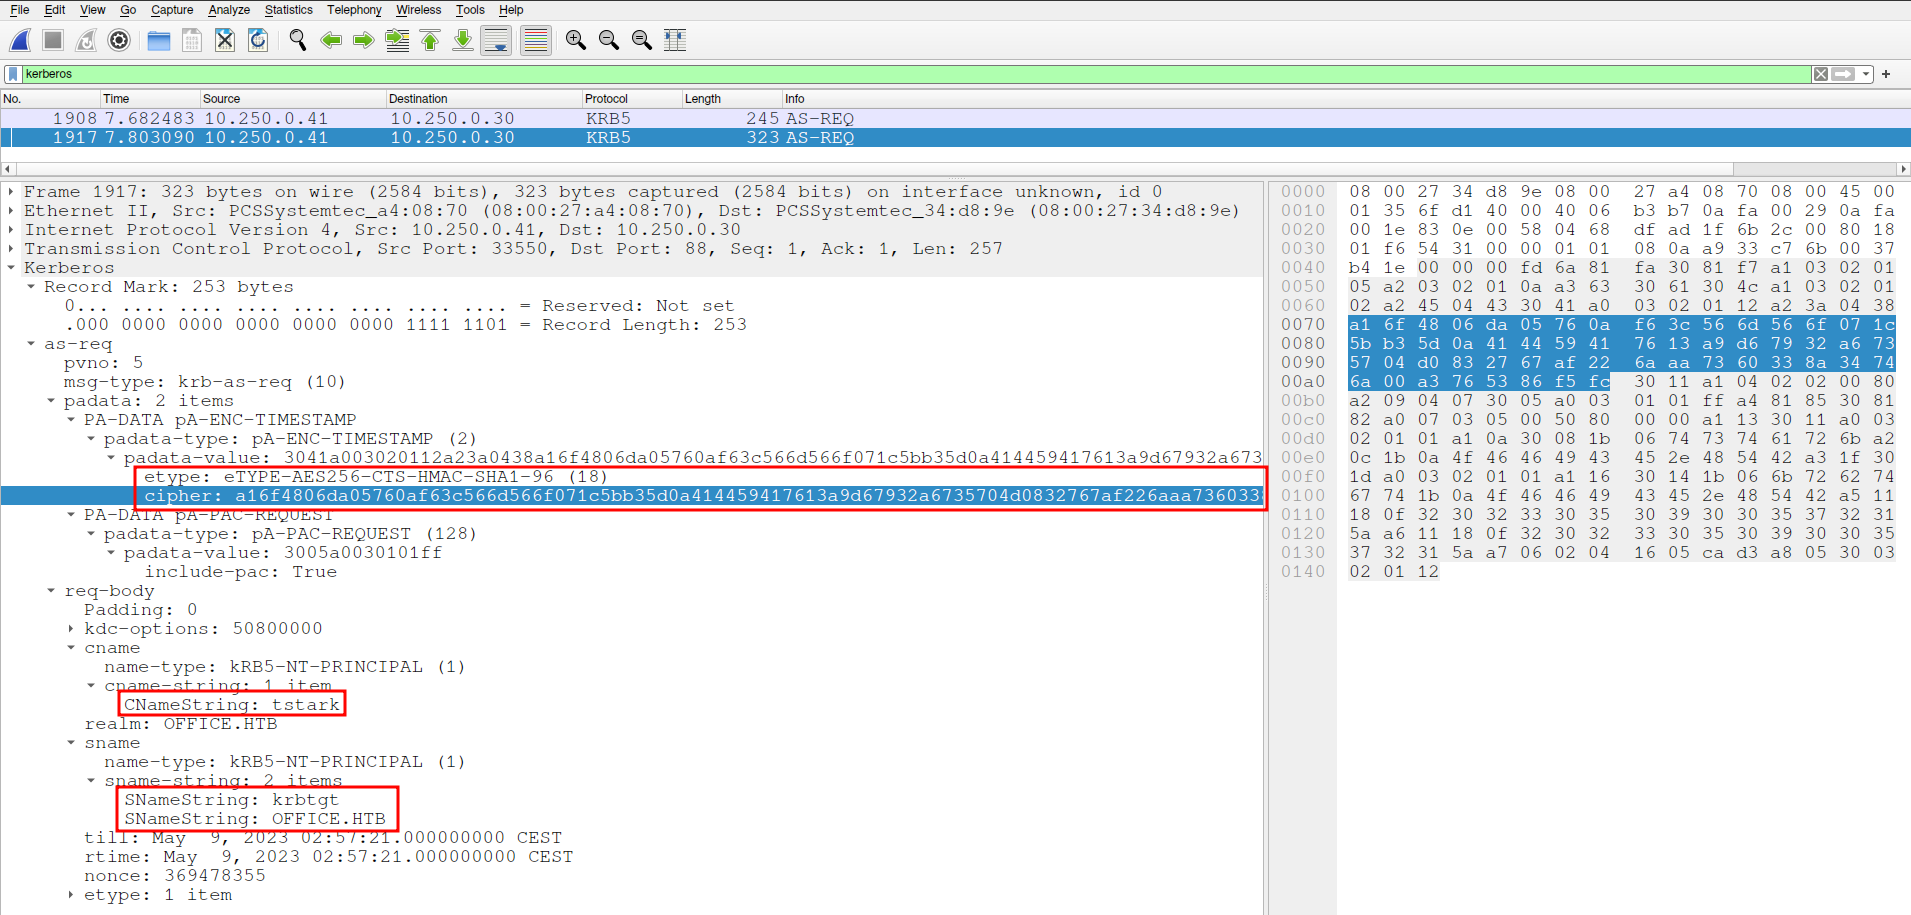This screenshot has height=915, width=1911.
Task: Sort packets by the Length column
Action: (x=732, y=99)
